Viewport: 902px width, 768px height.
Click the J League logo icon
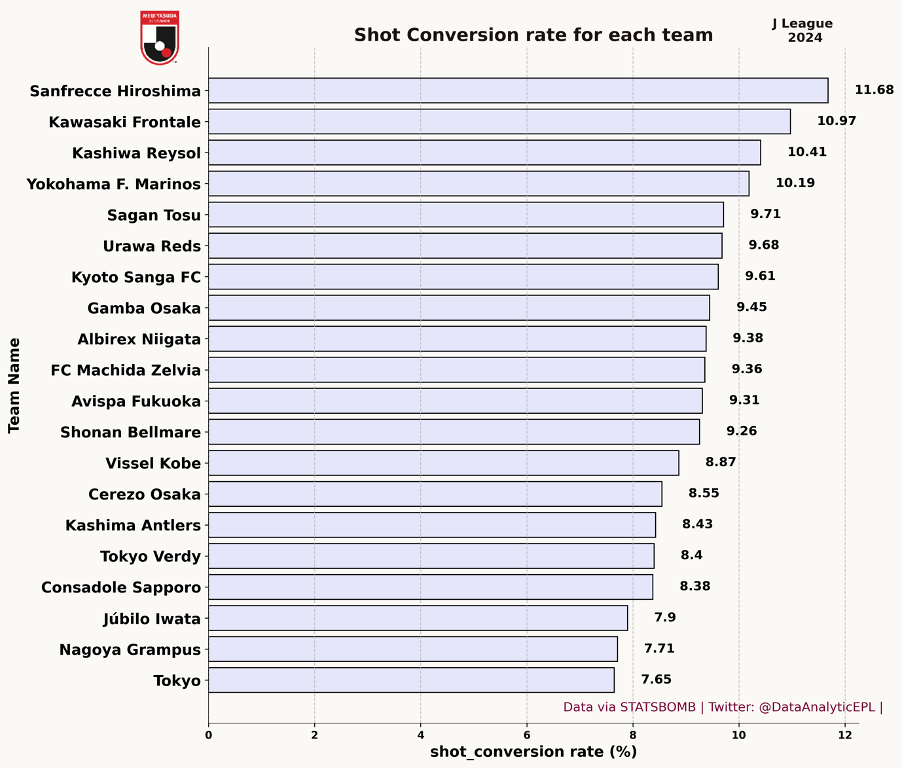(x=160, y=38)
